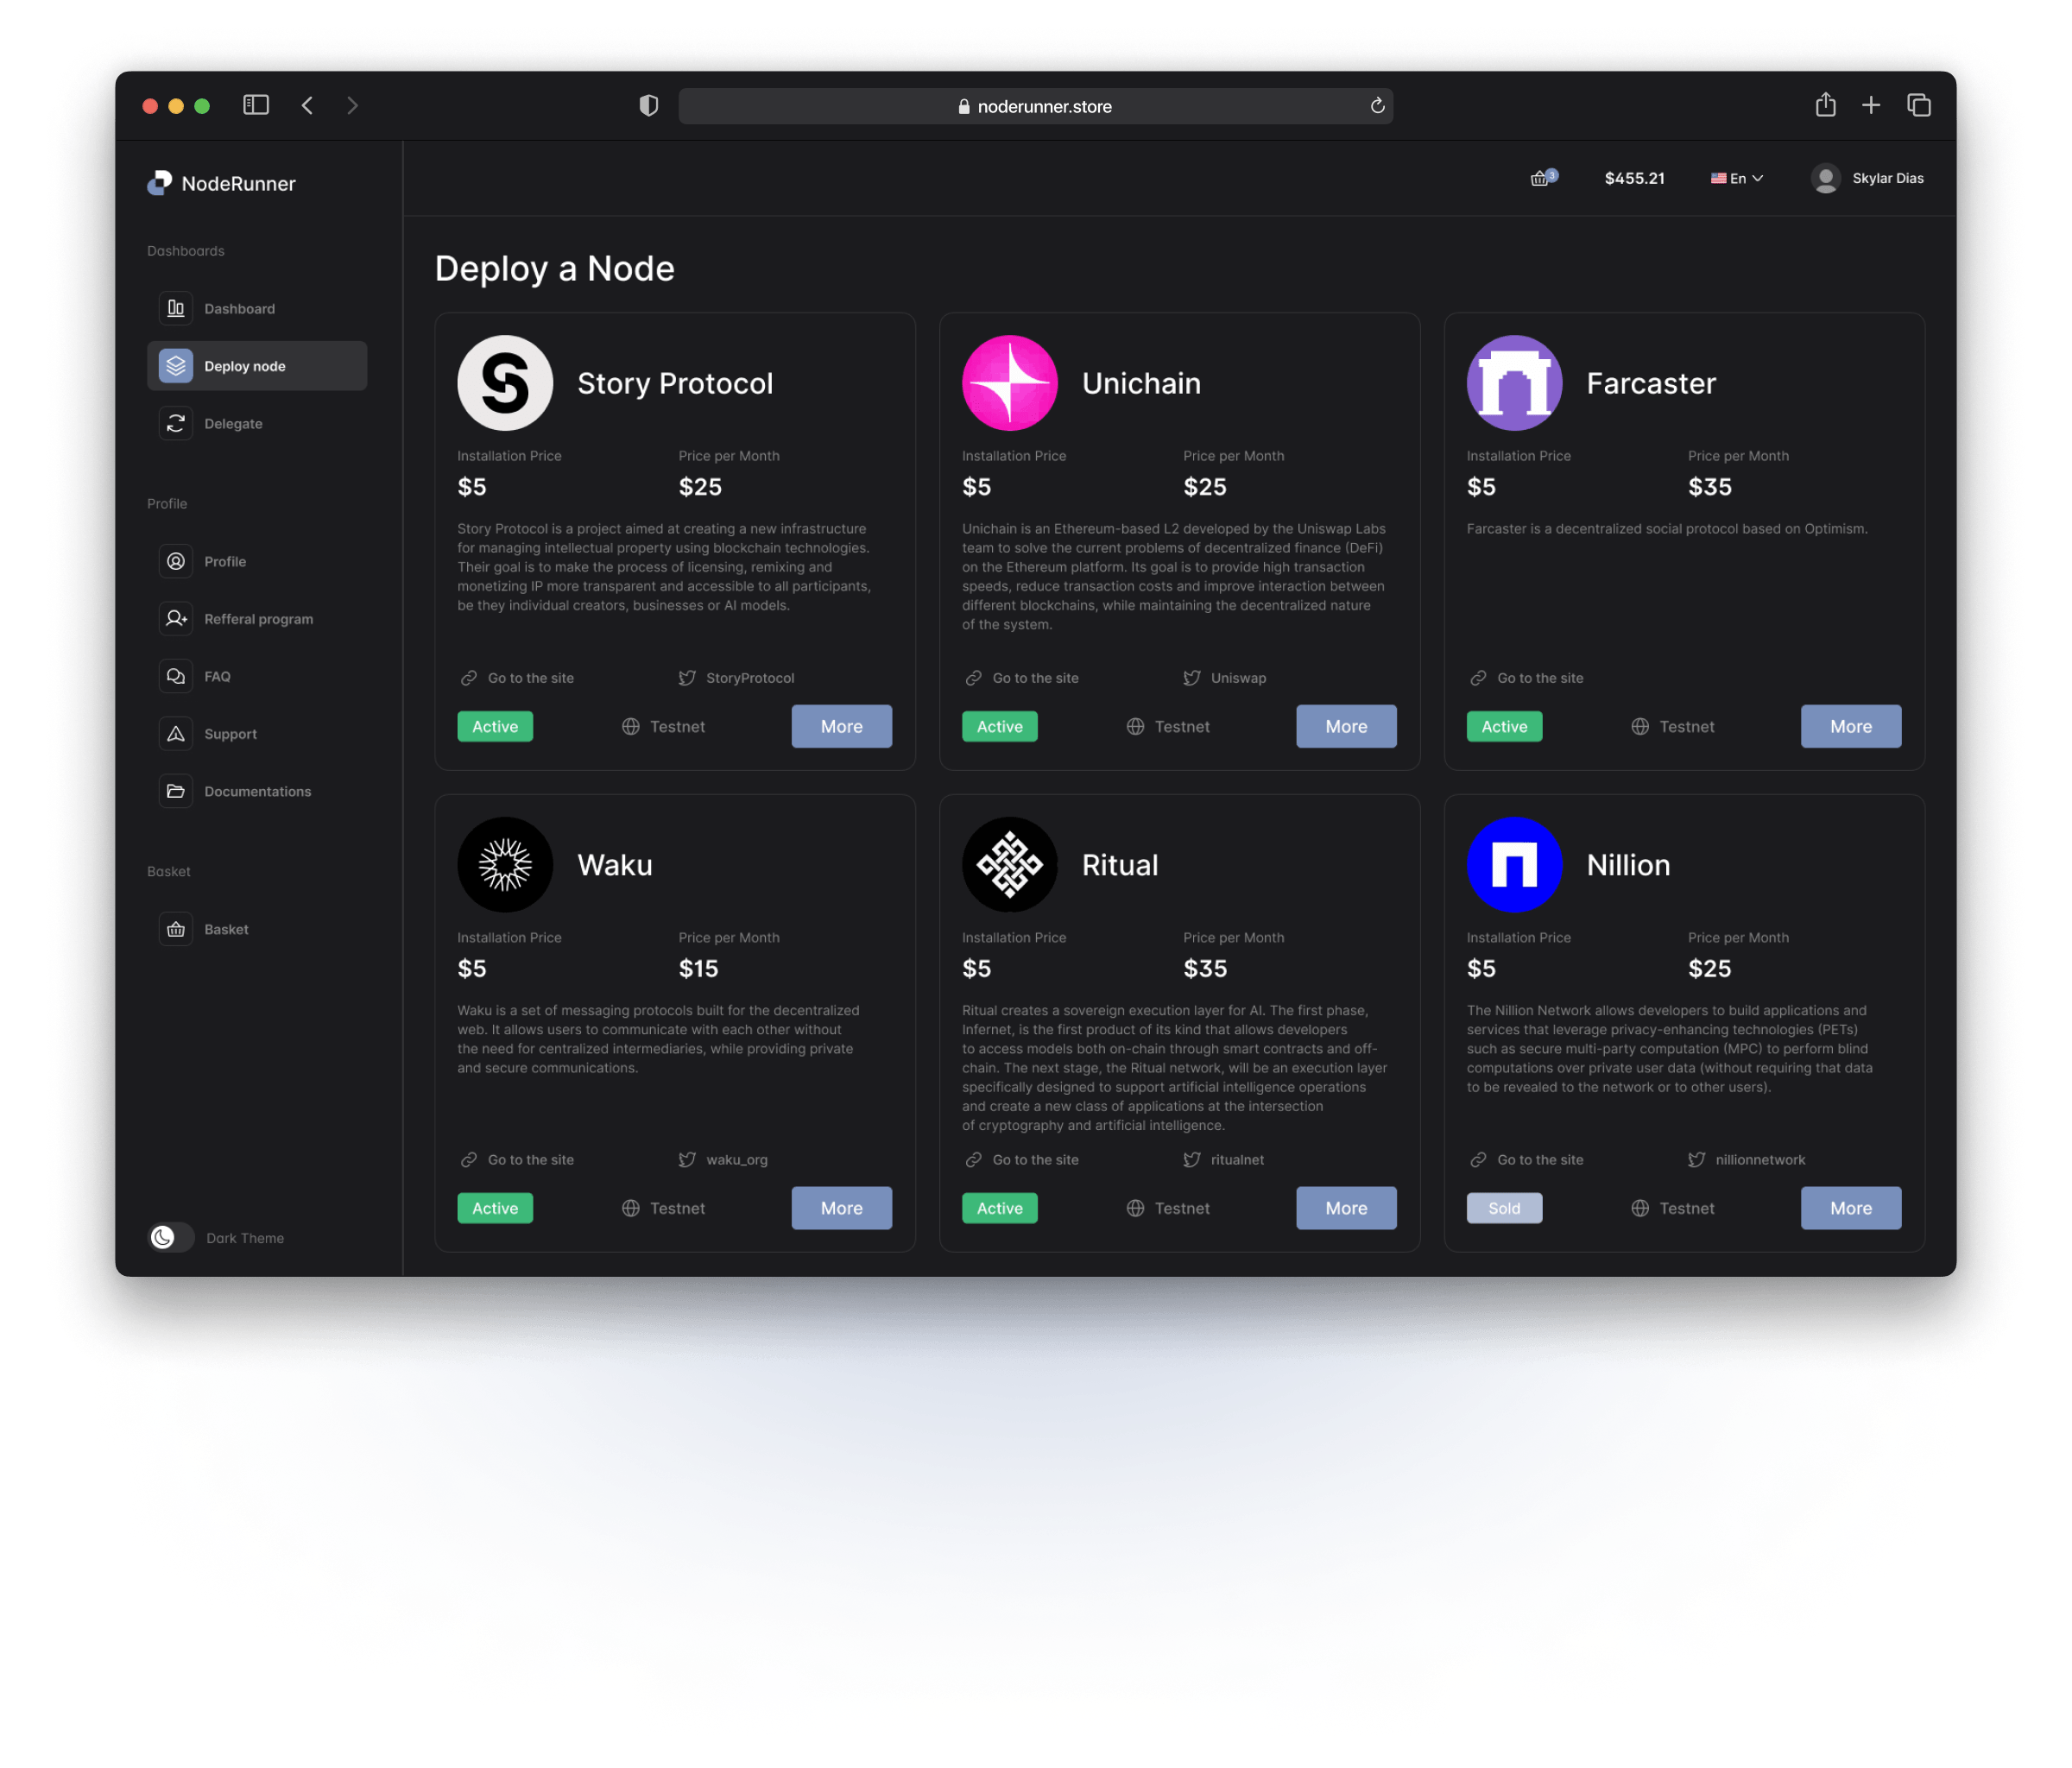This screenshot has height=1768, width=2072.
Task: Open the waku_org Twitter link
Action: click(x=723, y=1160)
